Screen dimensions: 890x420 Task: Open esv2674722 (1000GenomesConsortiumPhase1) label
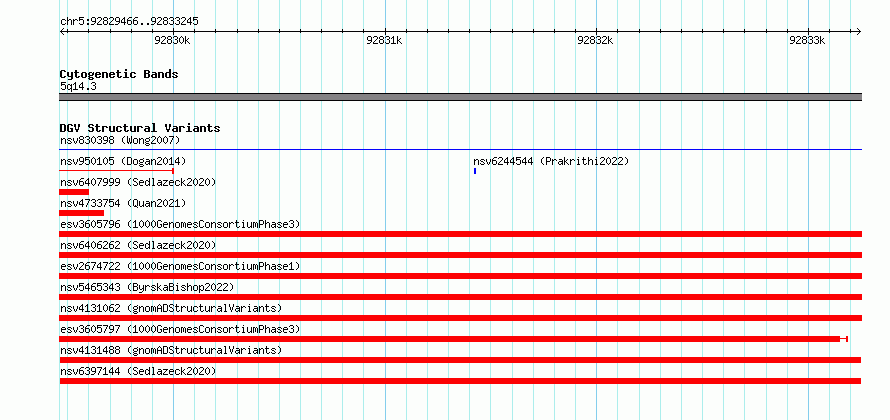pos(180,266)
